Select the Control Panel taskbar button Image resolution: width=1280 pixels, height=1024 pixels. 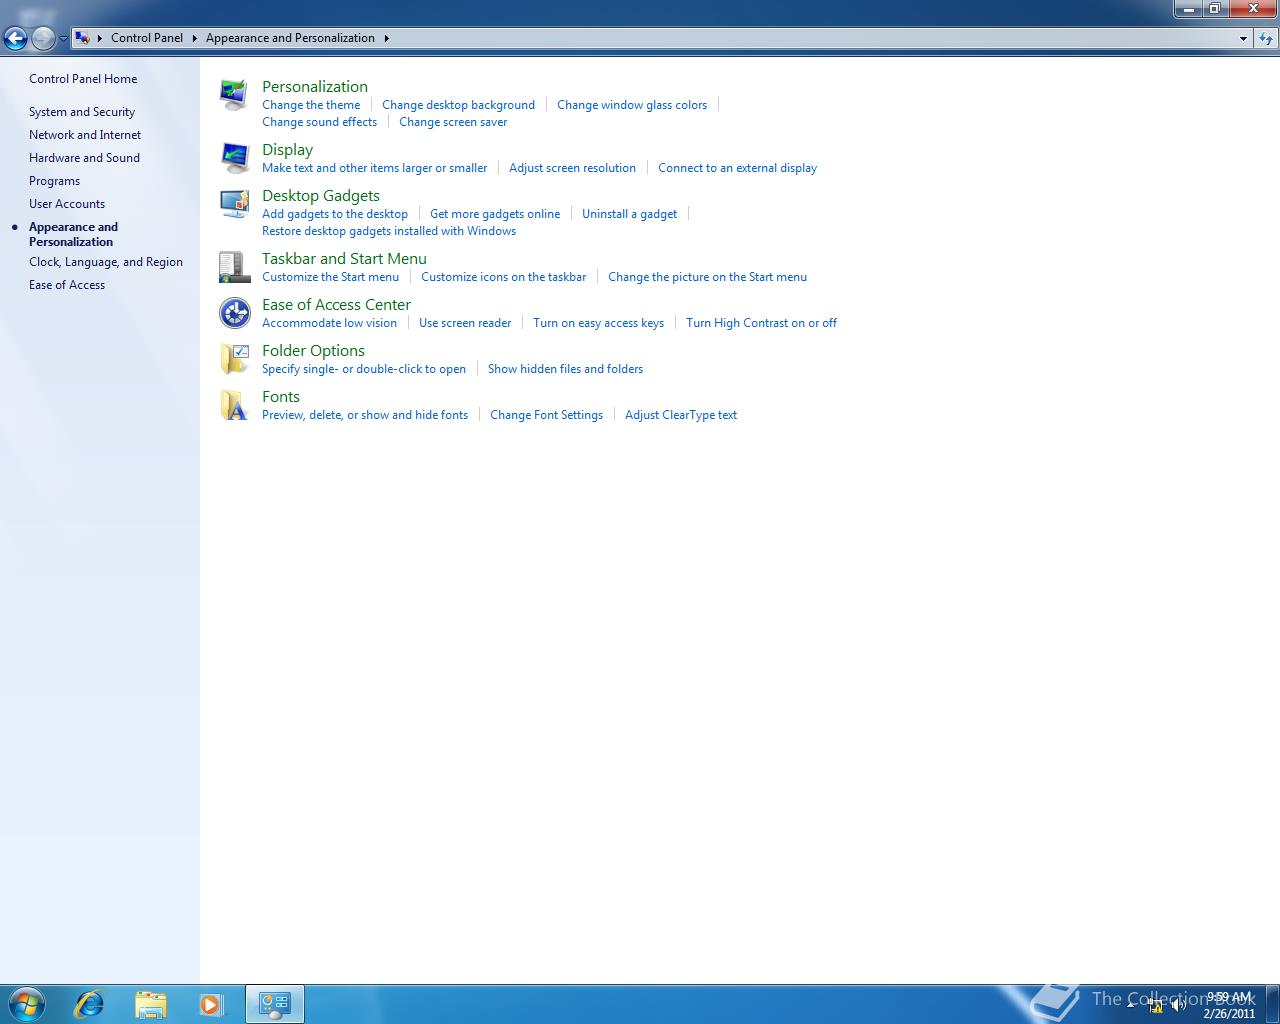[x=274, y=1004]
